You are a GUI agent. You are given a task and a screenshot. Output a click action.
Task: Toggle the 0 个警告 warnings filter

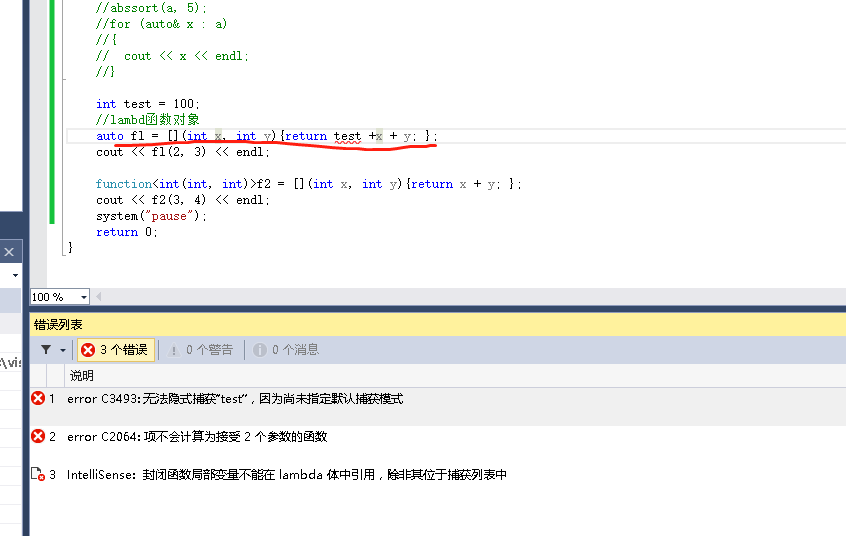[x=200, y=350]
